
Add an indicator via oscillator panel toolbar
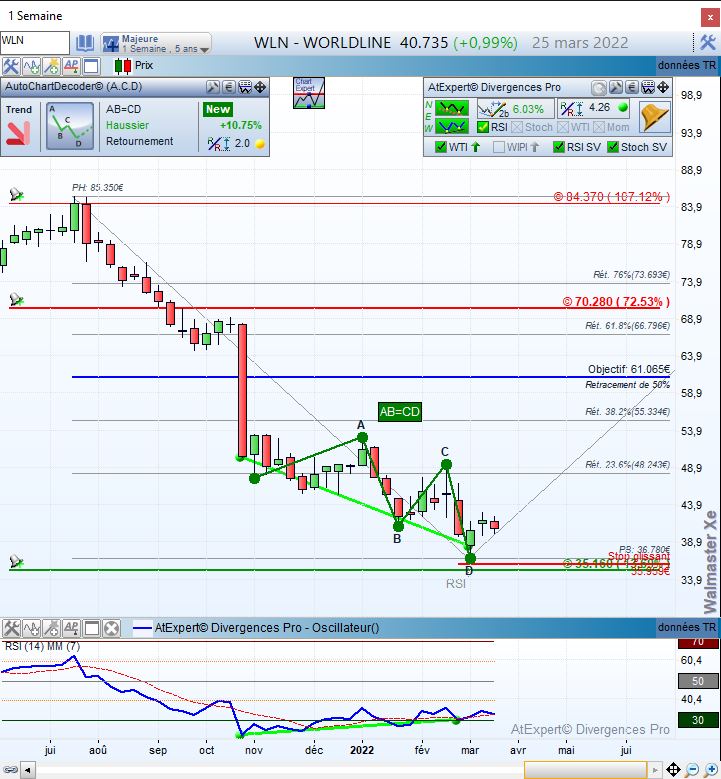point(31,628)
